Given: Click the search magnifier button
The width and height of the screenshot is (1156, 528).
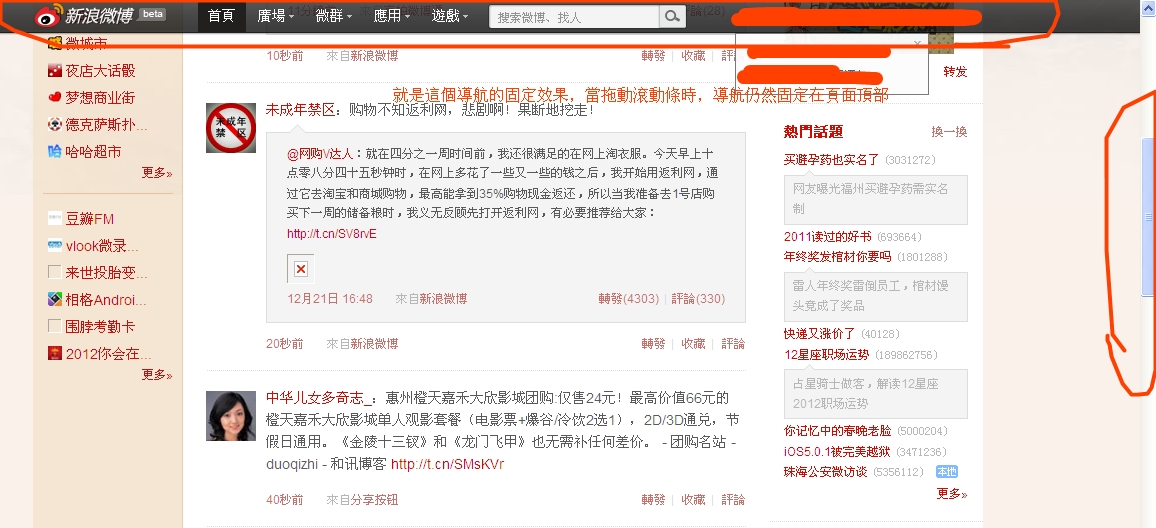Looking at the screenshot, I should click(672, 16).
